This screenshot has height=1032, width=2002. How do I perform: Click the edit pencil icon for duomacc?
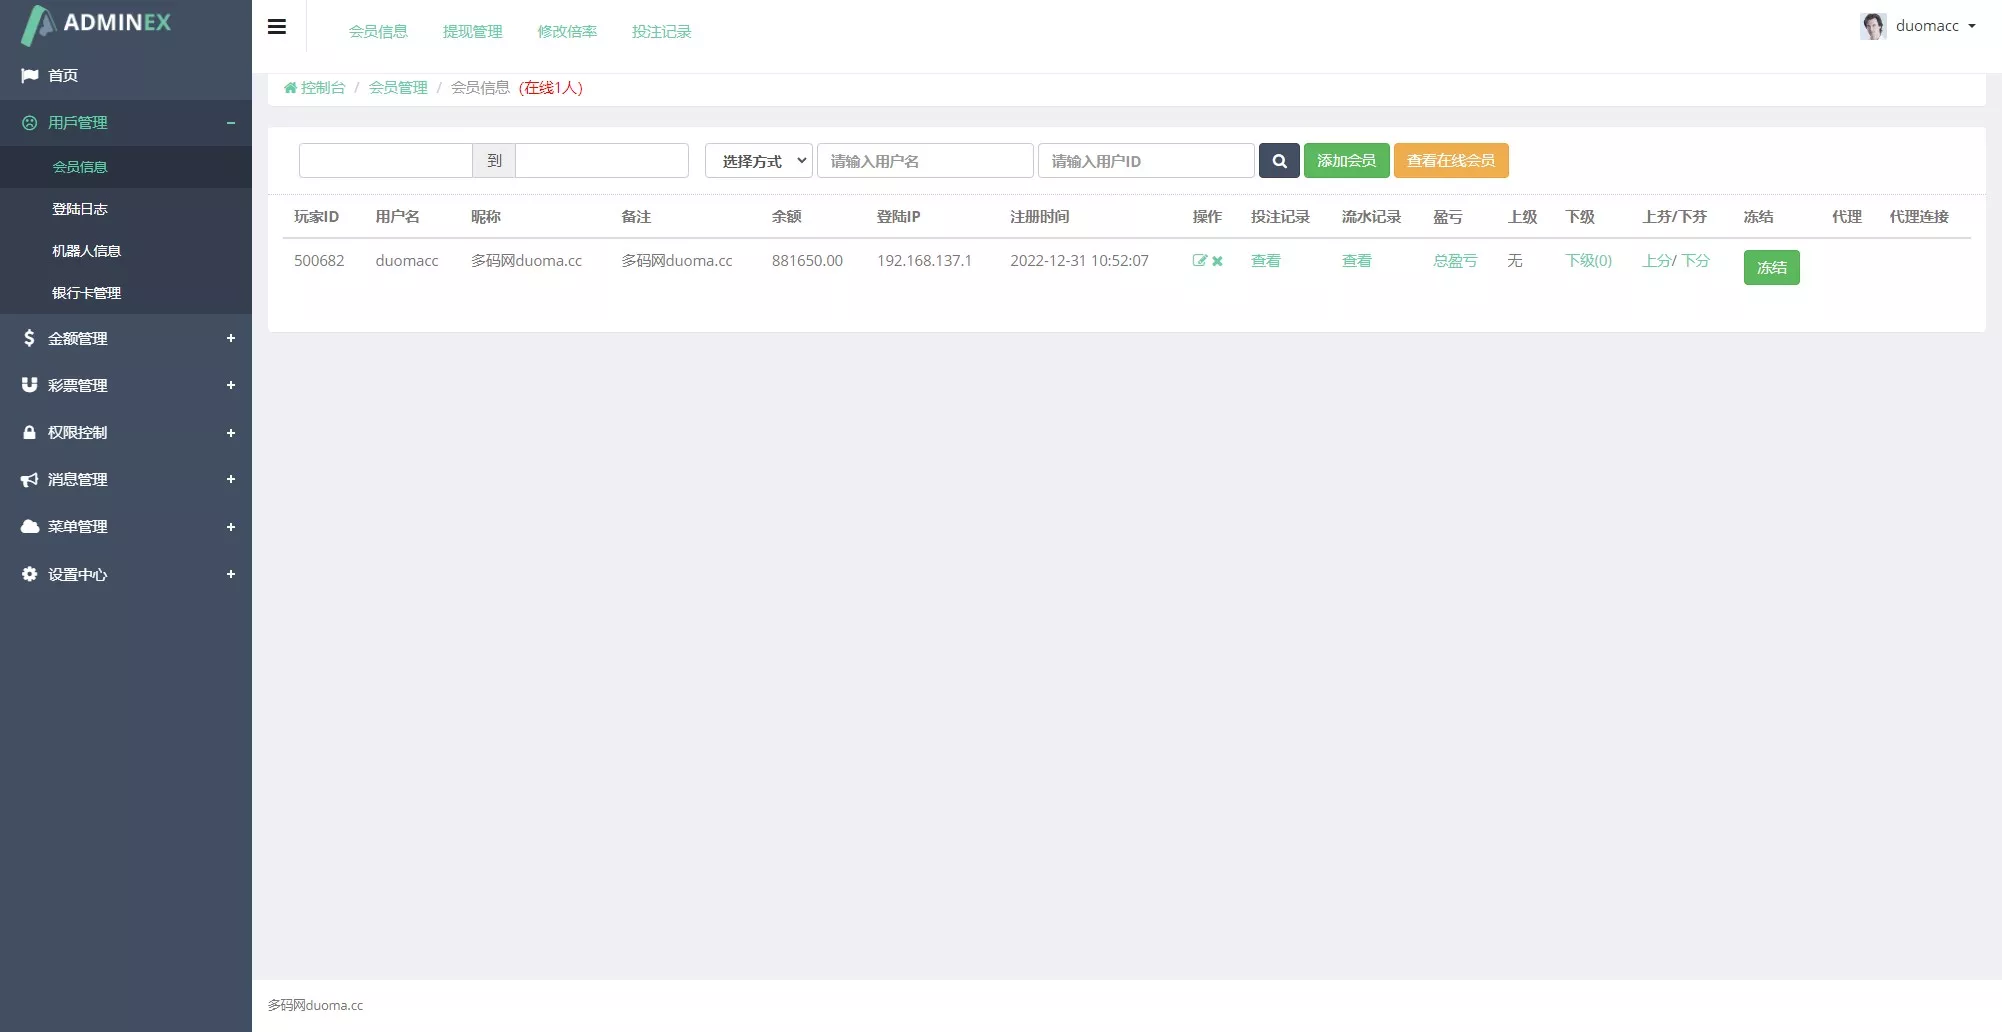click(x=1199, y=261)
